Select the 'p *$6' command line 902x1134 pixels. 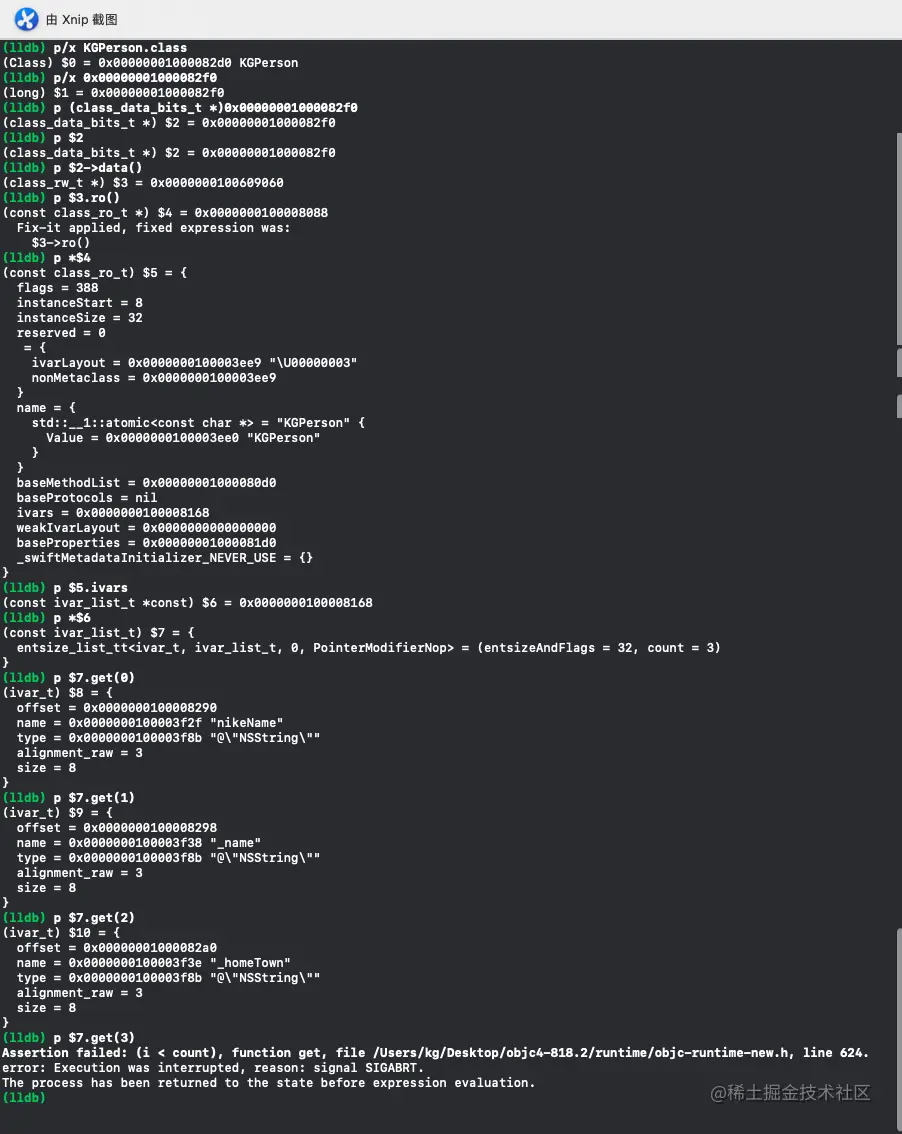[x=47, y=618]
